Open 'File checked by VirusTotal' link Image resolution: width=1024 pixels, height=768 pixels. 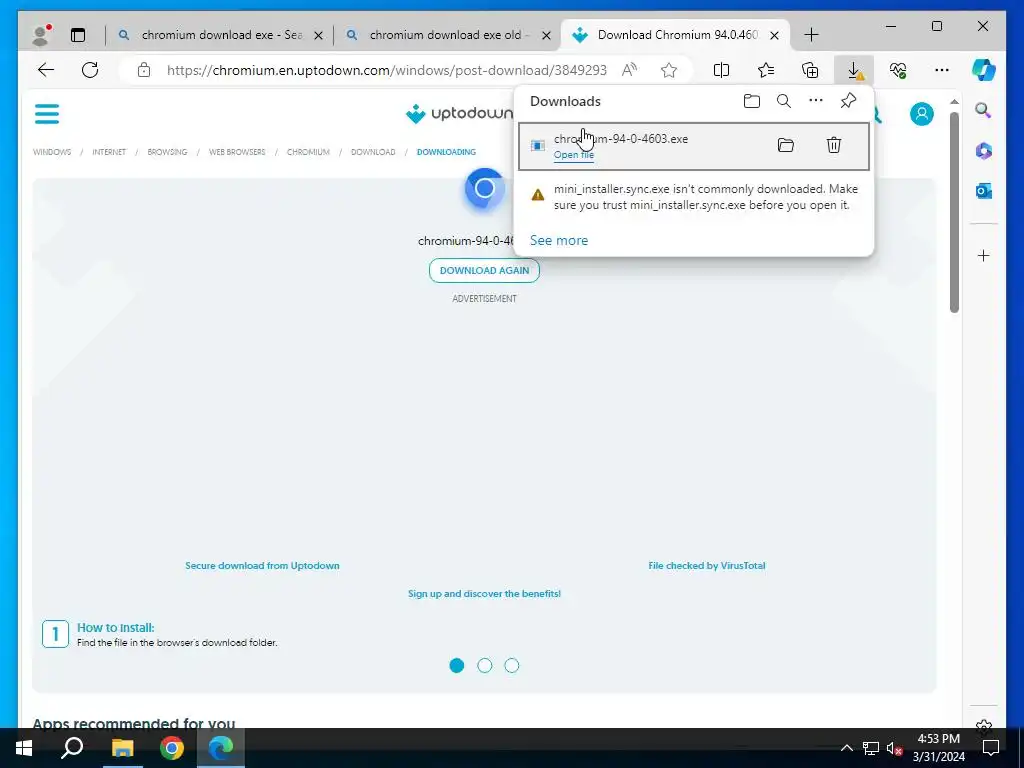point(707,566)
